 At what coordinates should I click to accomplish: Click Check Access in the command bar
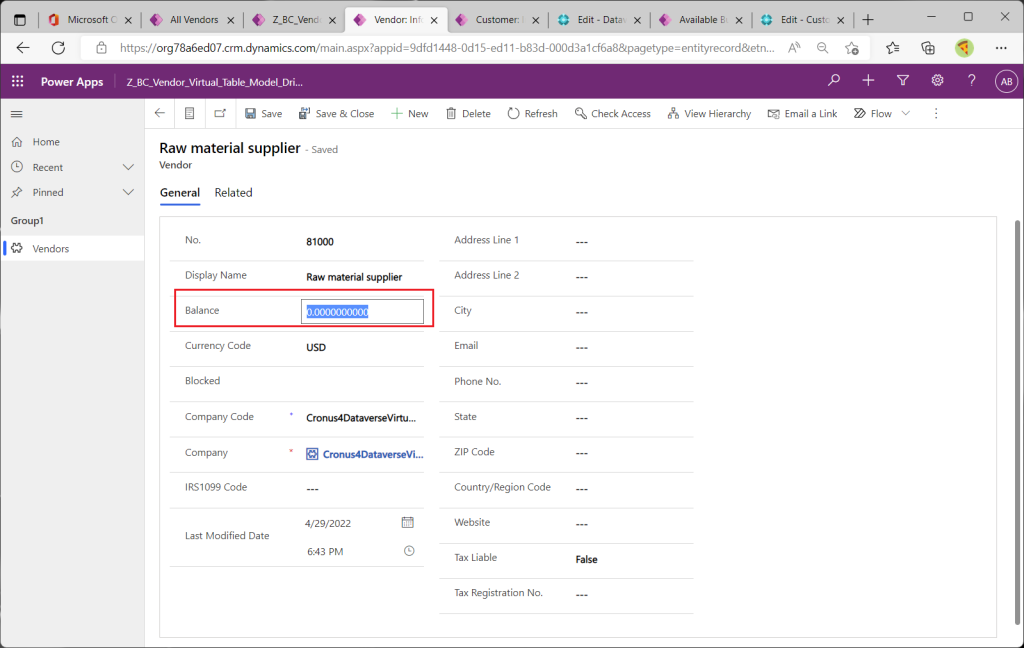click(x=613, y=114)
